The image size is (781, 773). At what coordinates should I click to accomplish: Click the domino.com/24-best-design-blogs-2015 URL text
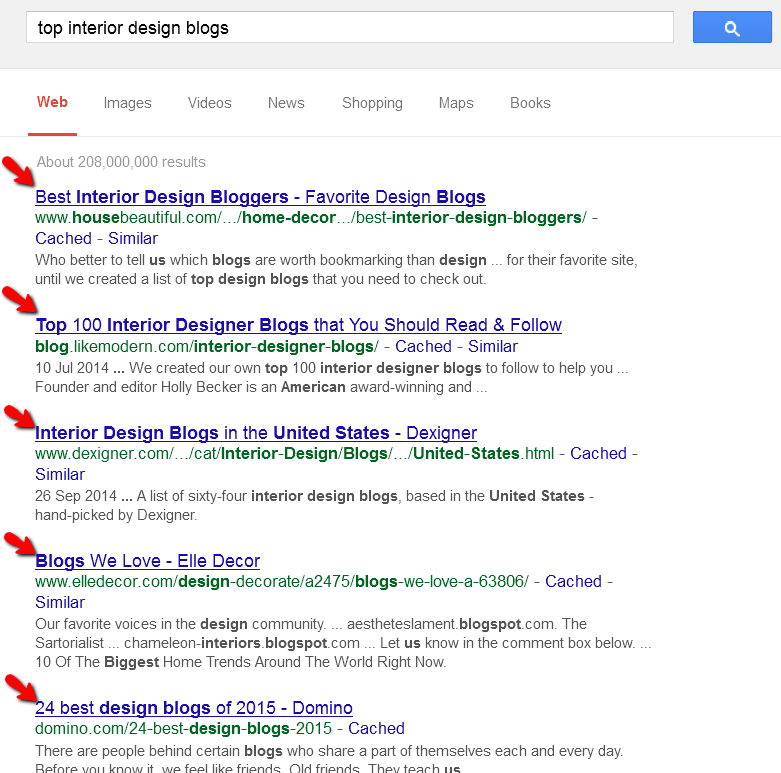point(183,728)
